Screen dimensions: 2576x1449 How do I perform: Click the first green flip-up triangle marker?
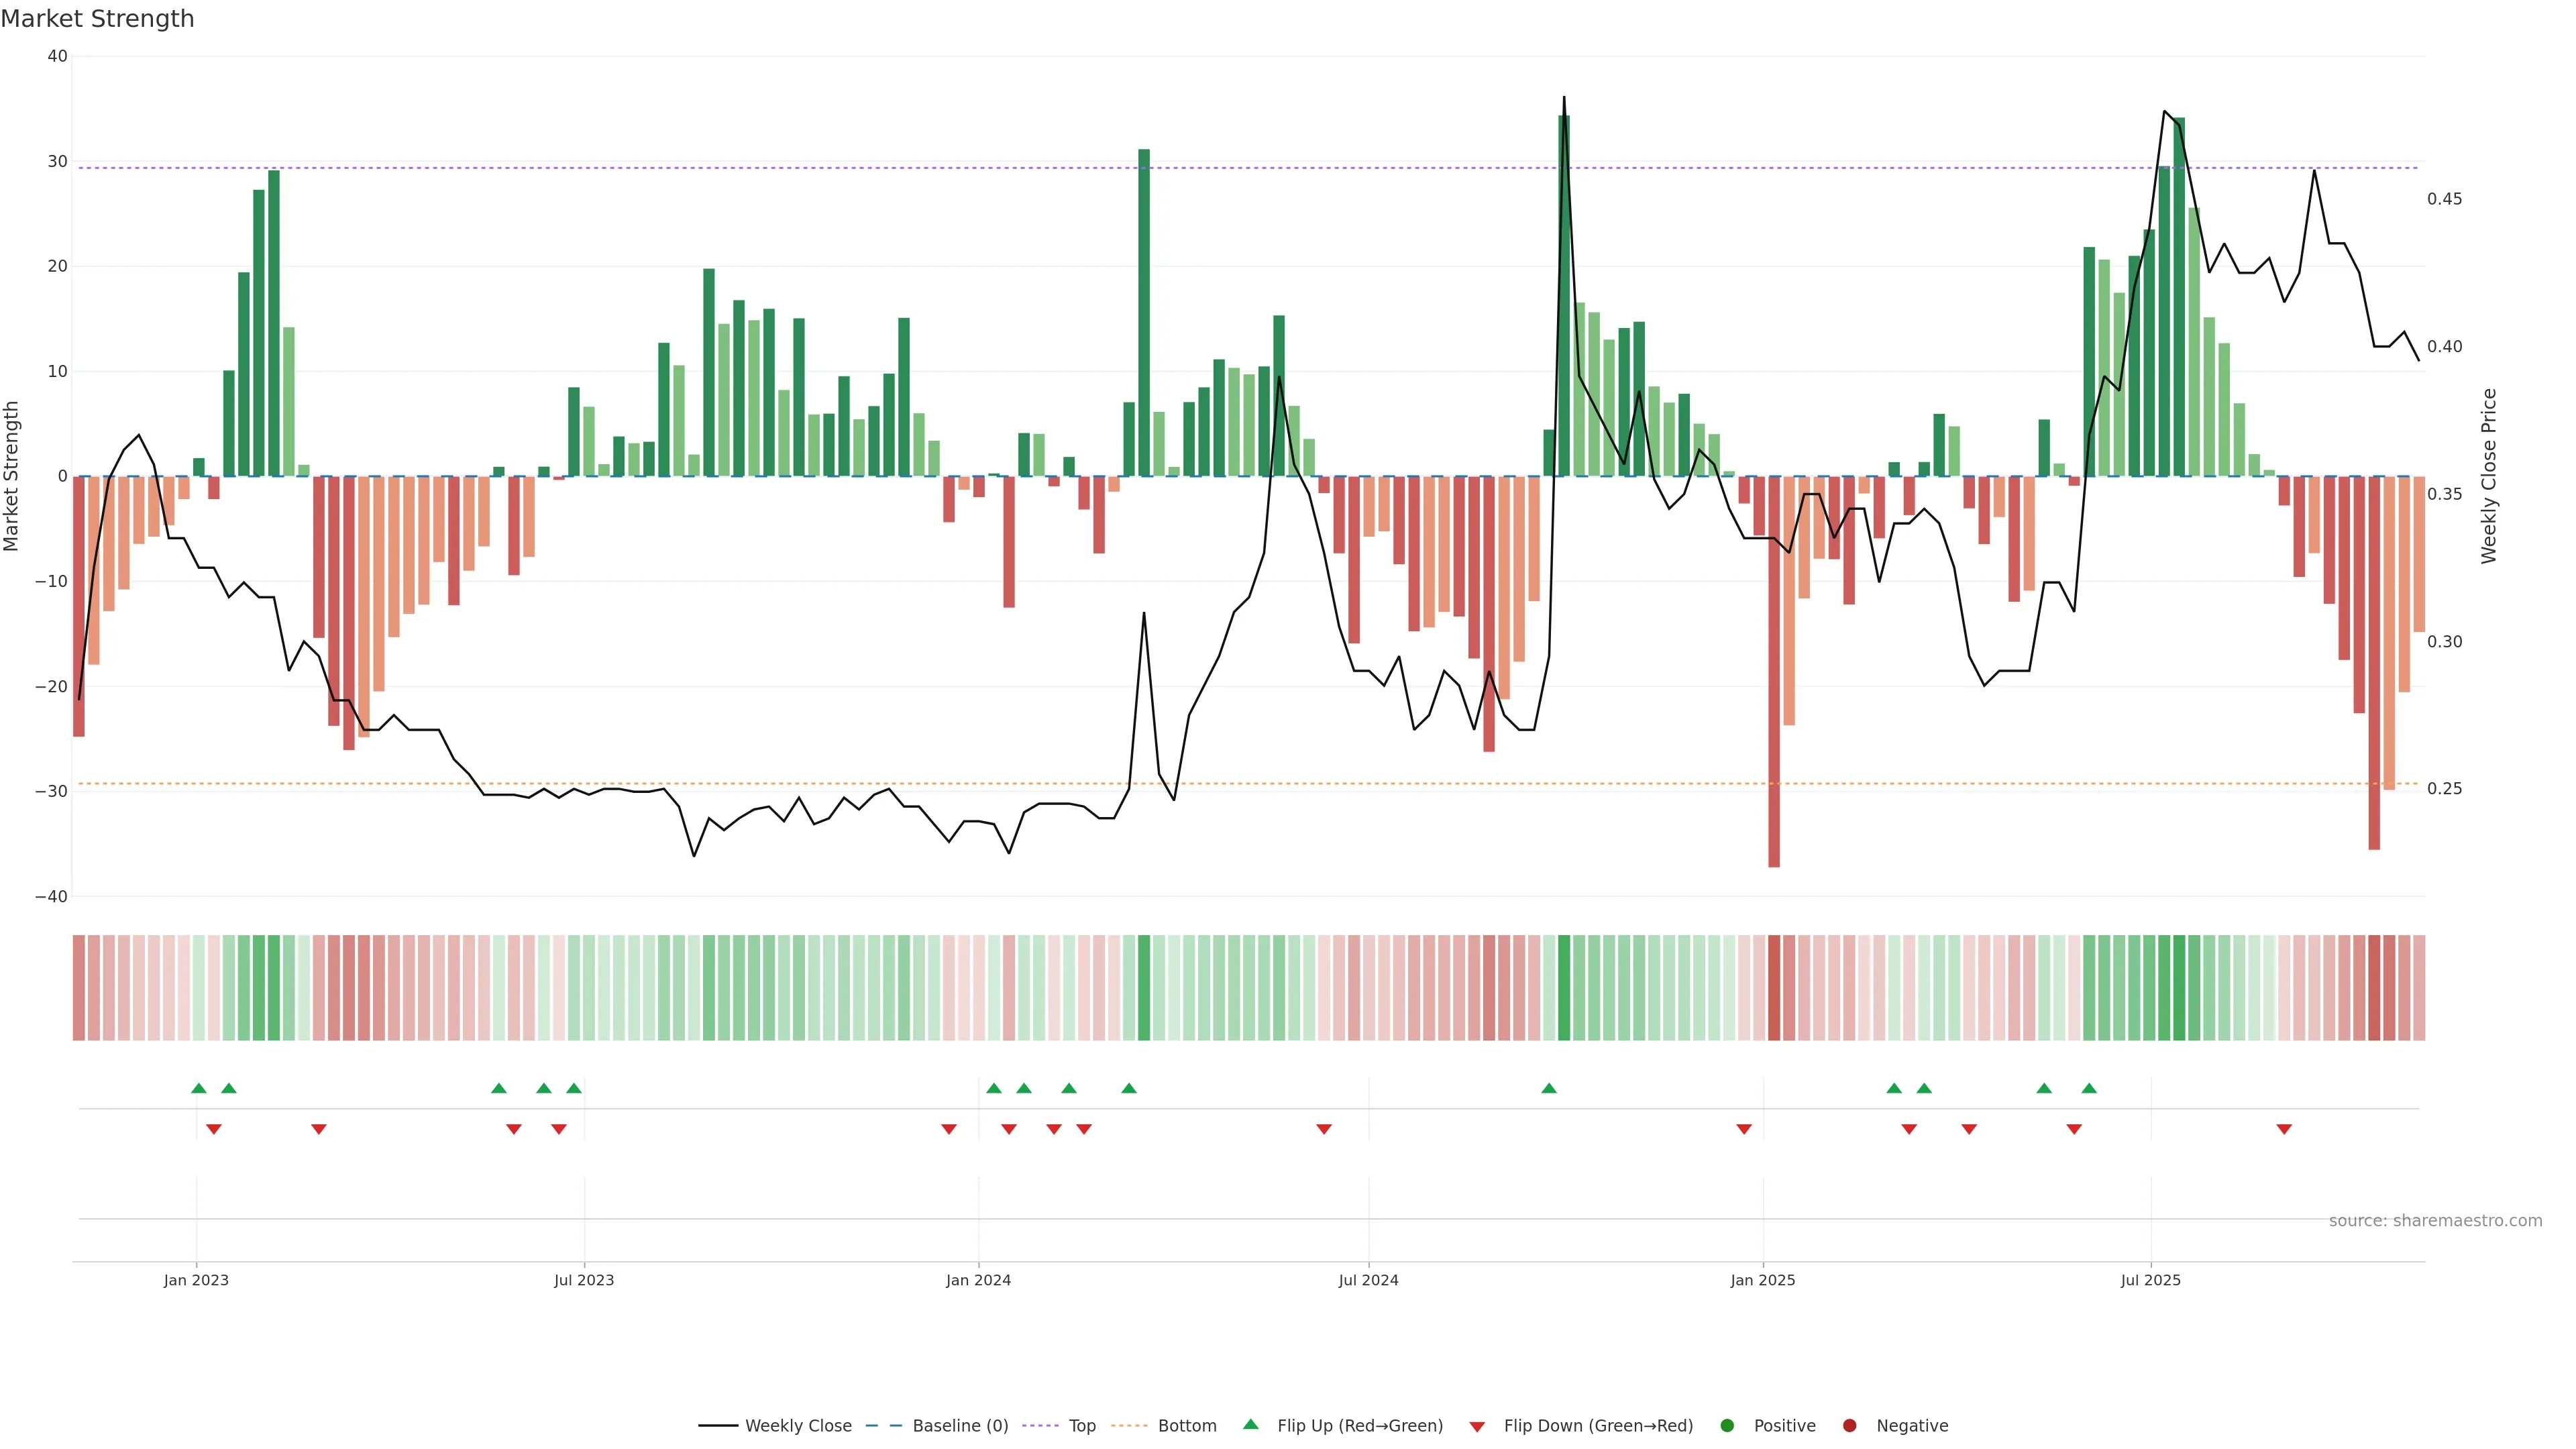(198, 1088)
